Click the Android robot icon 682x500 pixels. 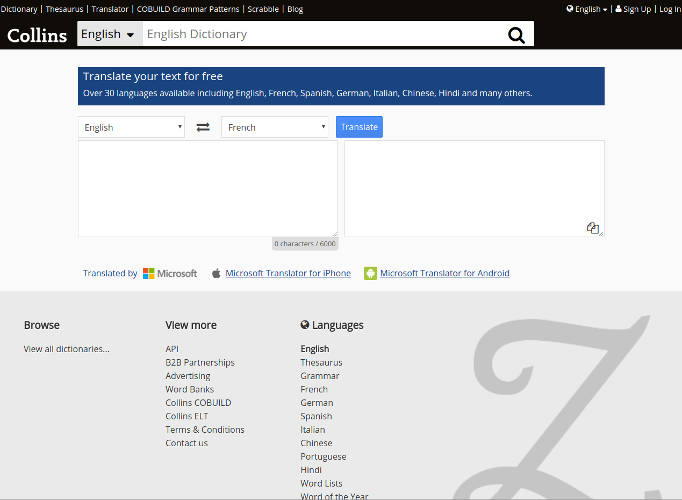(x=370, y=273)
